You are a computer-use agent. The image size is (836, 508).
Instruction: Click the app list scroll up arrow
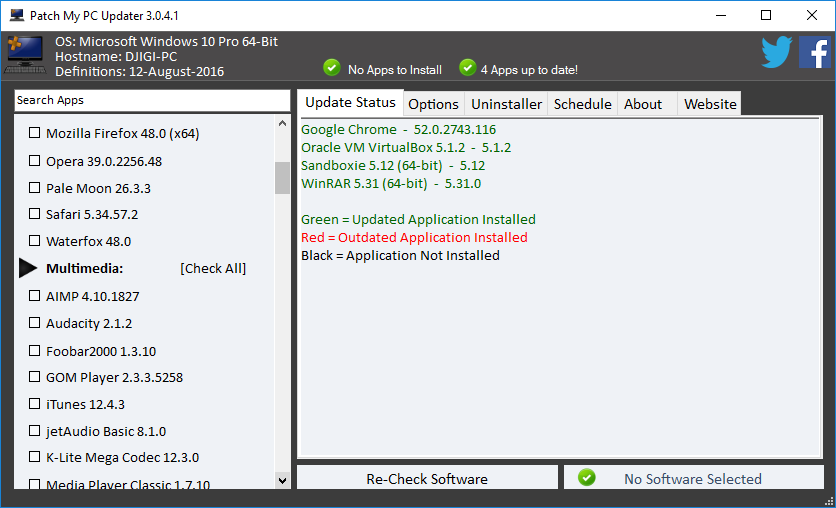point(283,123)
